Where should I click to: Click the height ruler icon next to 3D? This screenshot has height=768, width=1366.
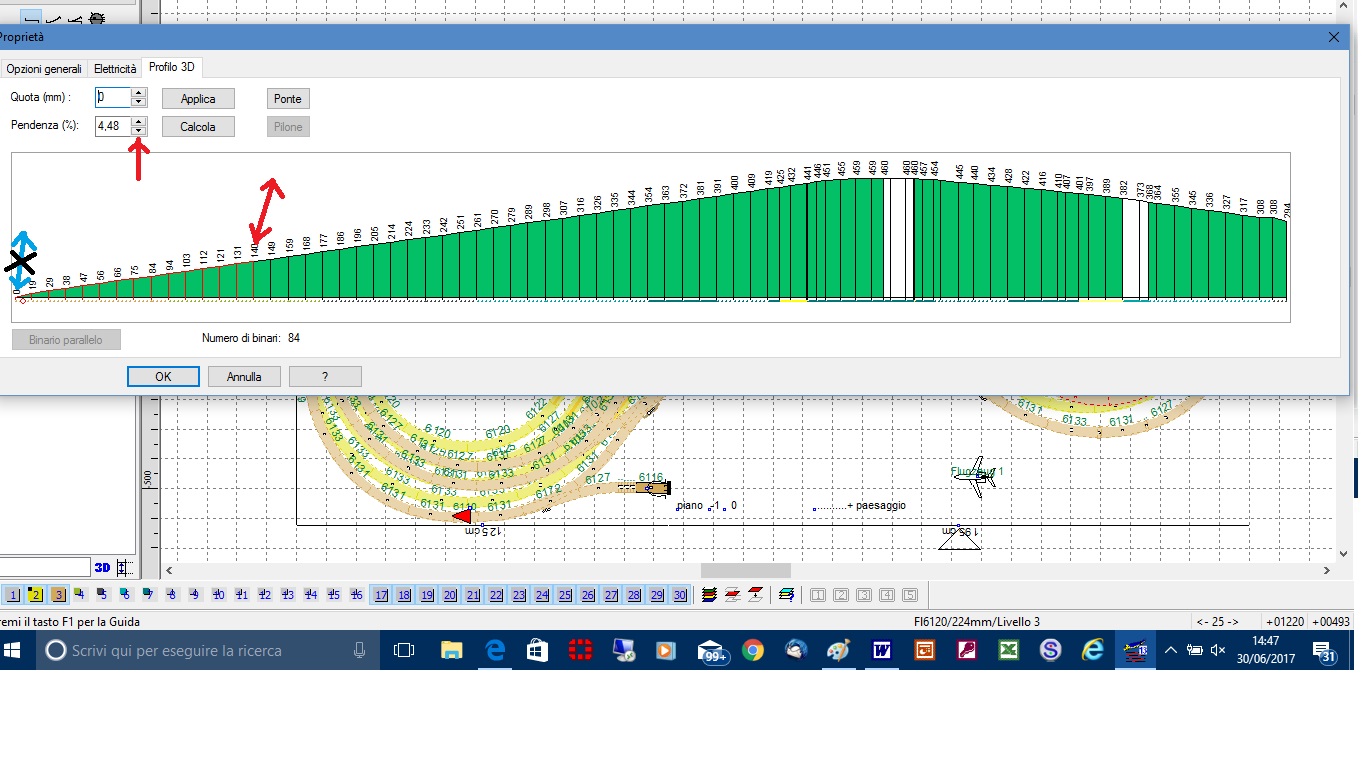tap(123, 568)
